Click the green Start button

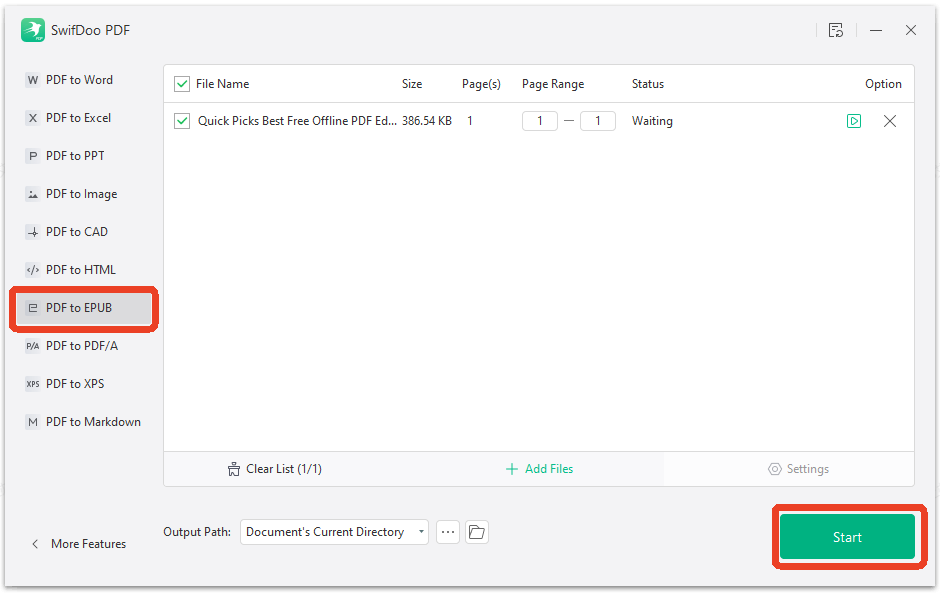click(847, 537)
